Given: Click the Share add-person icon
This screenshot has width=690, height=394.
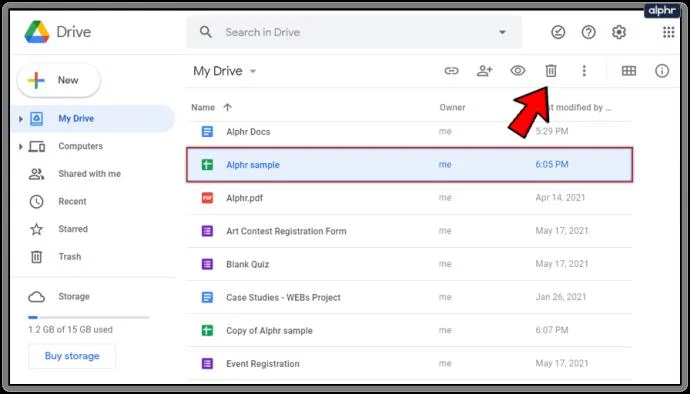Looking at the screenshot, I should [x=484, y=71].
